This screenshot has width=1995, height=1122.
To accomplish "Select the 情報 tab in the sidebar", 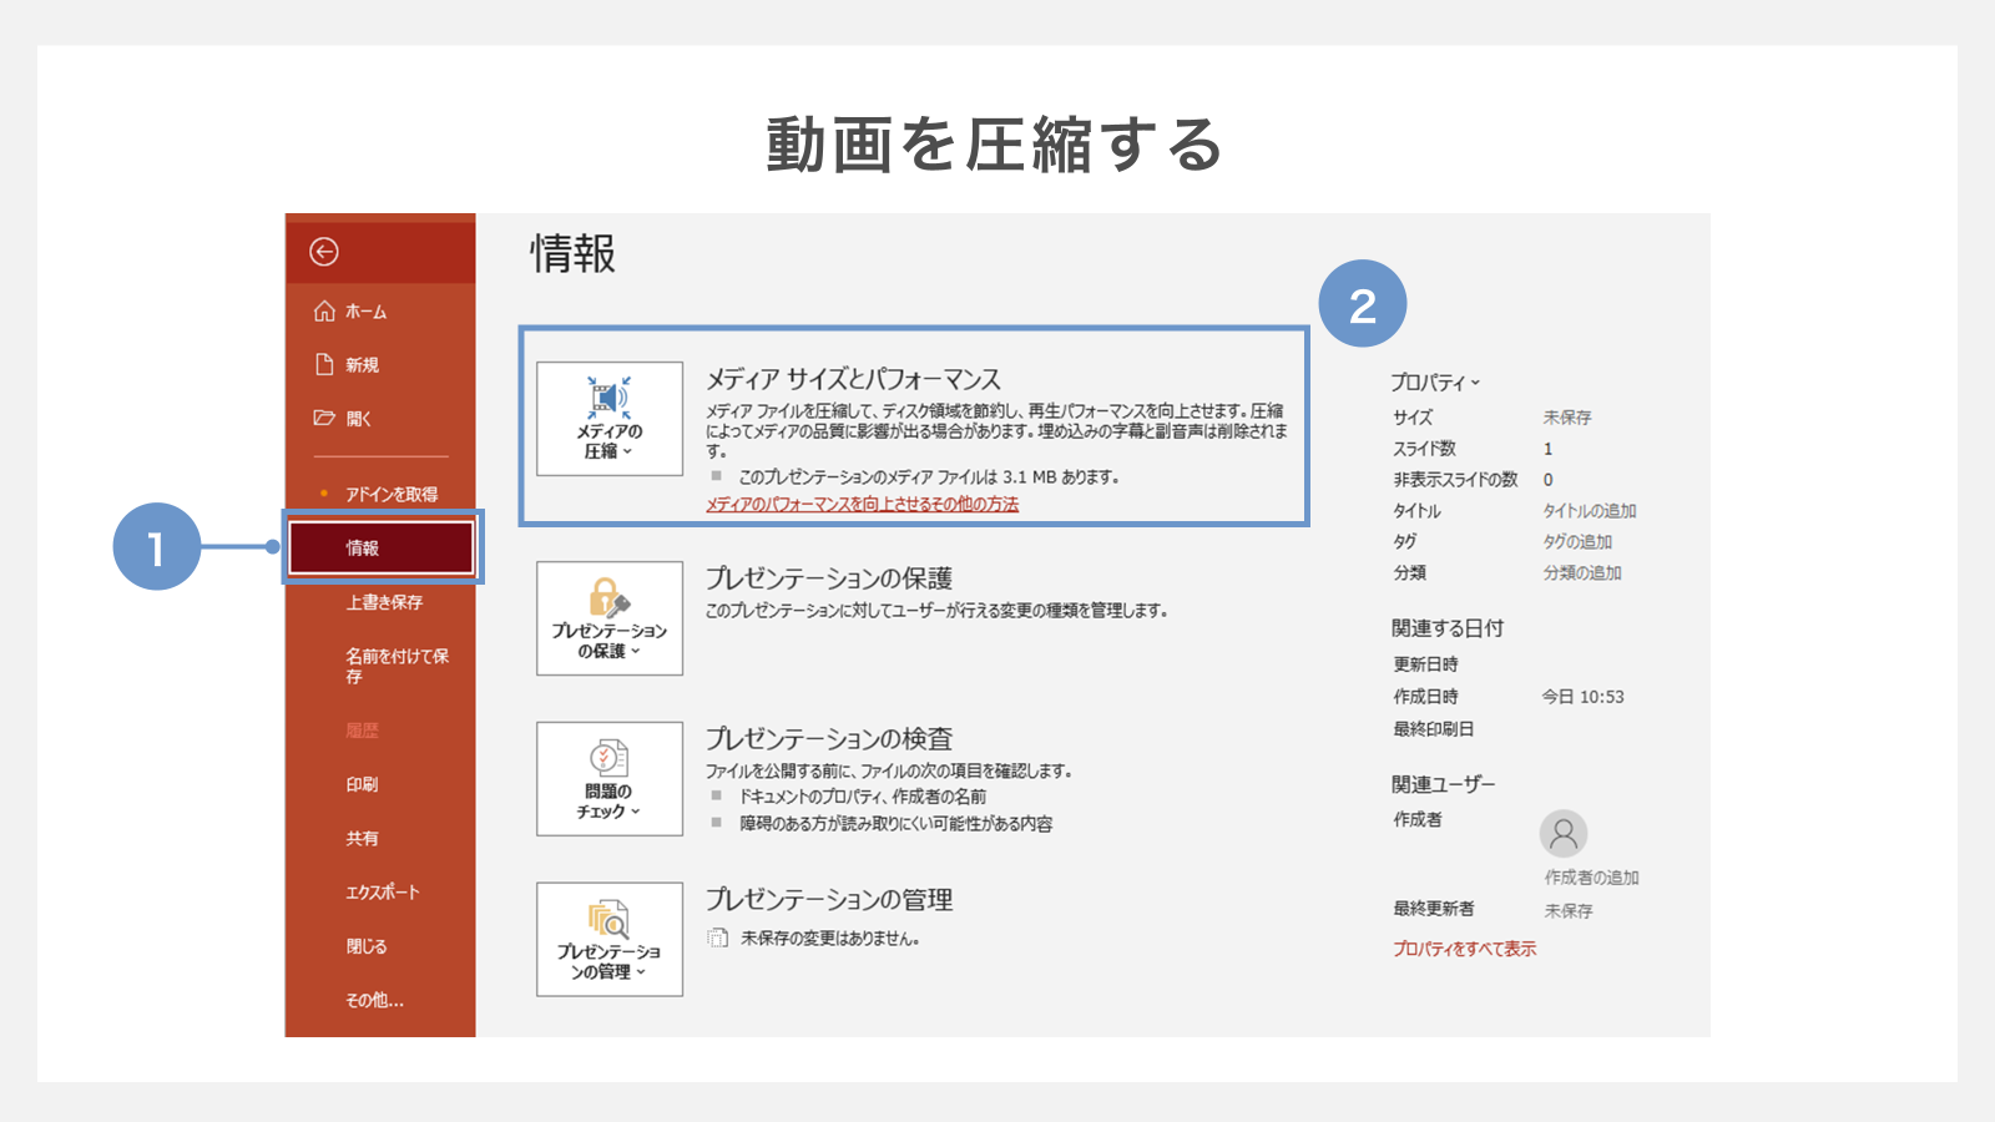I will coord(381,547).
